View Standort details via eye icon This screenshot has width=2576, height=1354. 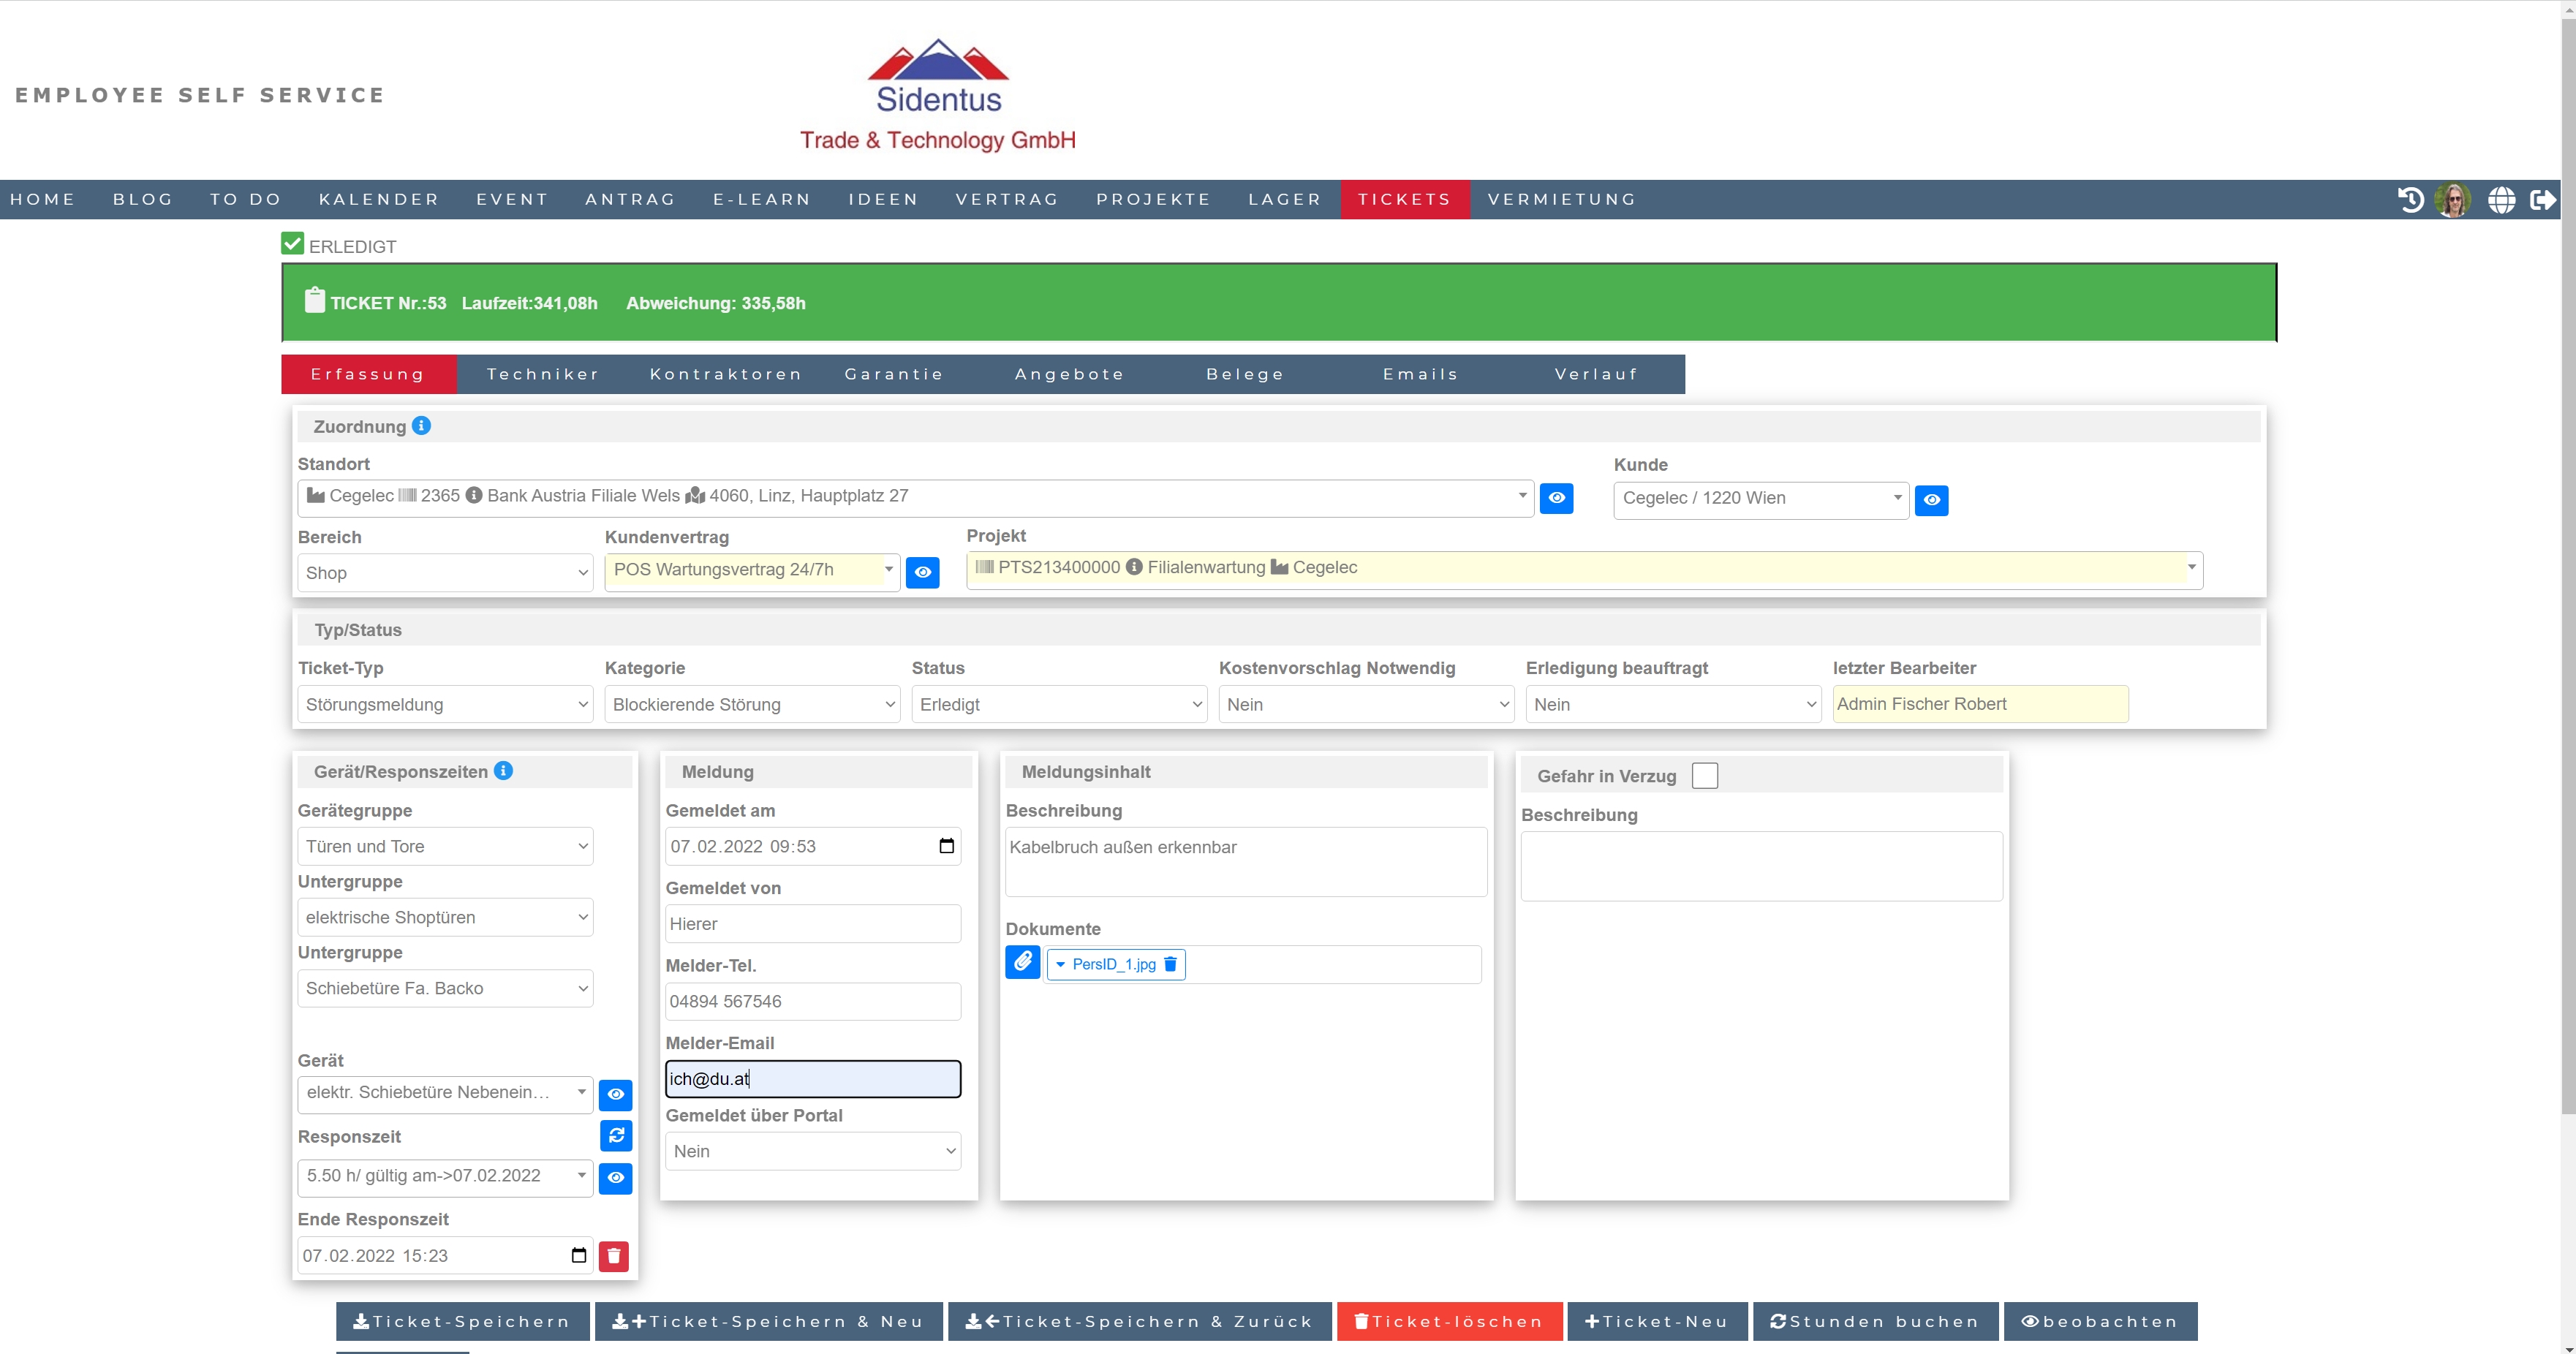click(1556, 498)
